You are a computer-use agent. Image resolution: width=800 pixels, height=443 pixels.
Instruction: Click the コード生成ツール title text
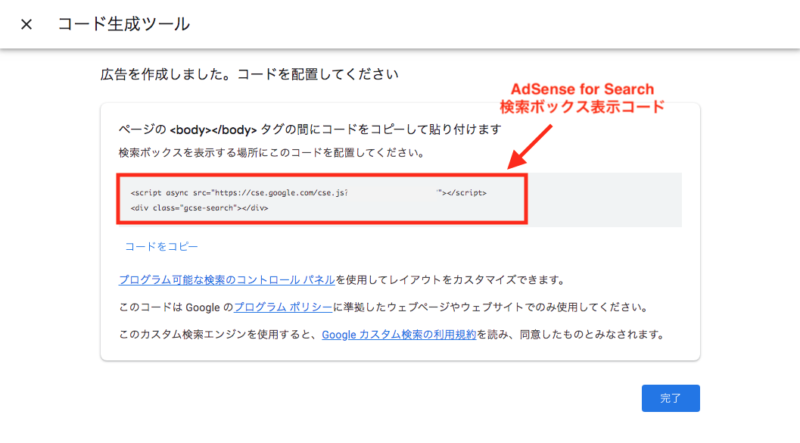tap(123, 24)
